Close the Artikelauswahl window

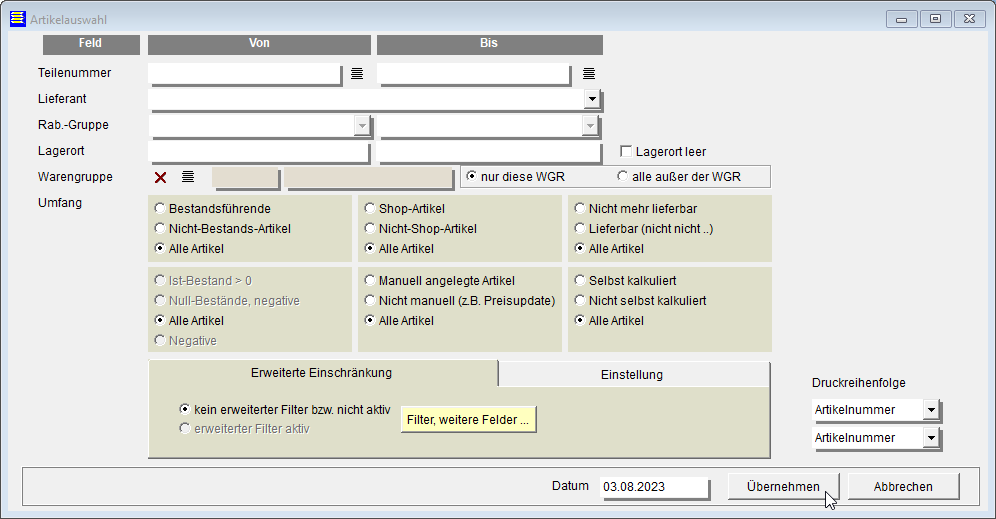[969, 19]
